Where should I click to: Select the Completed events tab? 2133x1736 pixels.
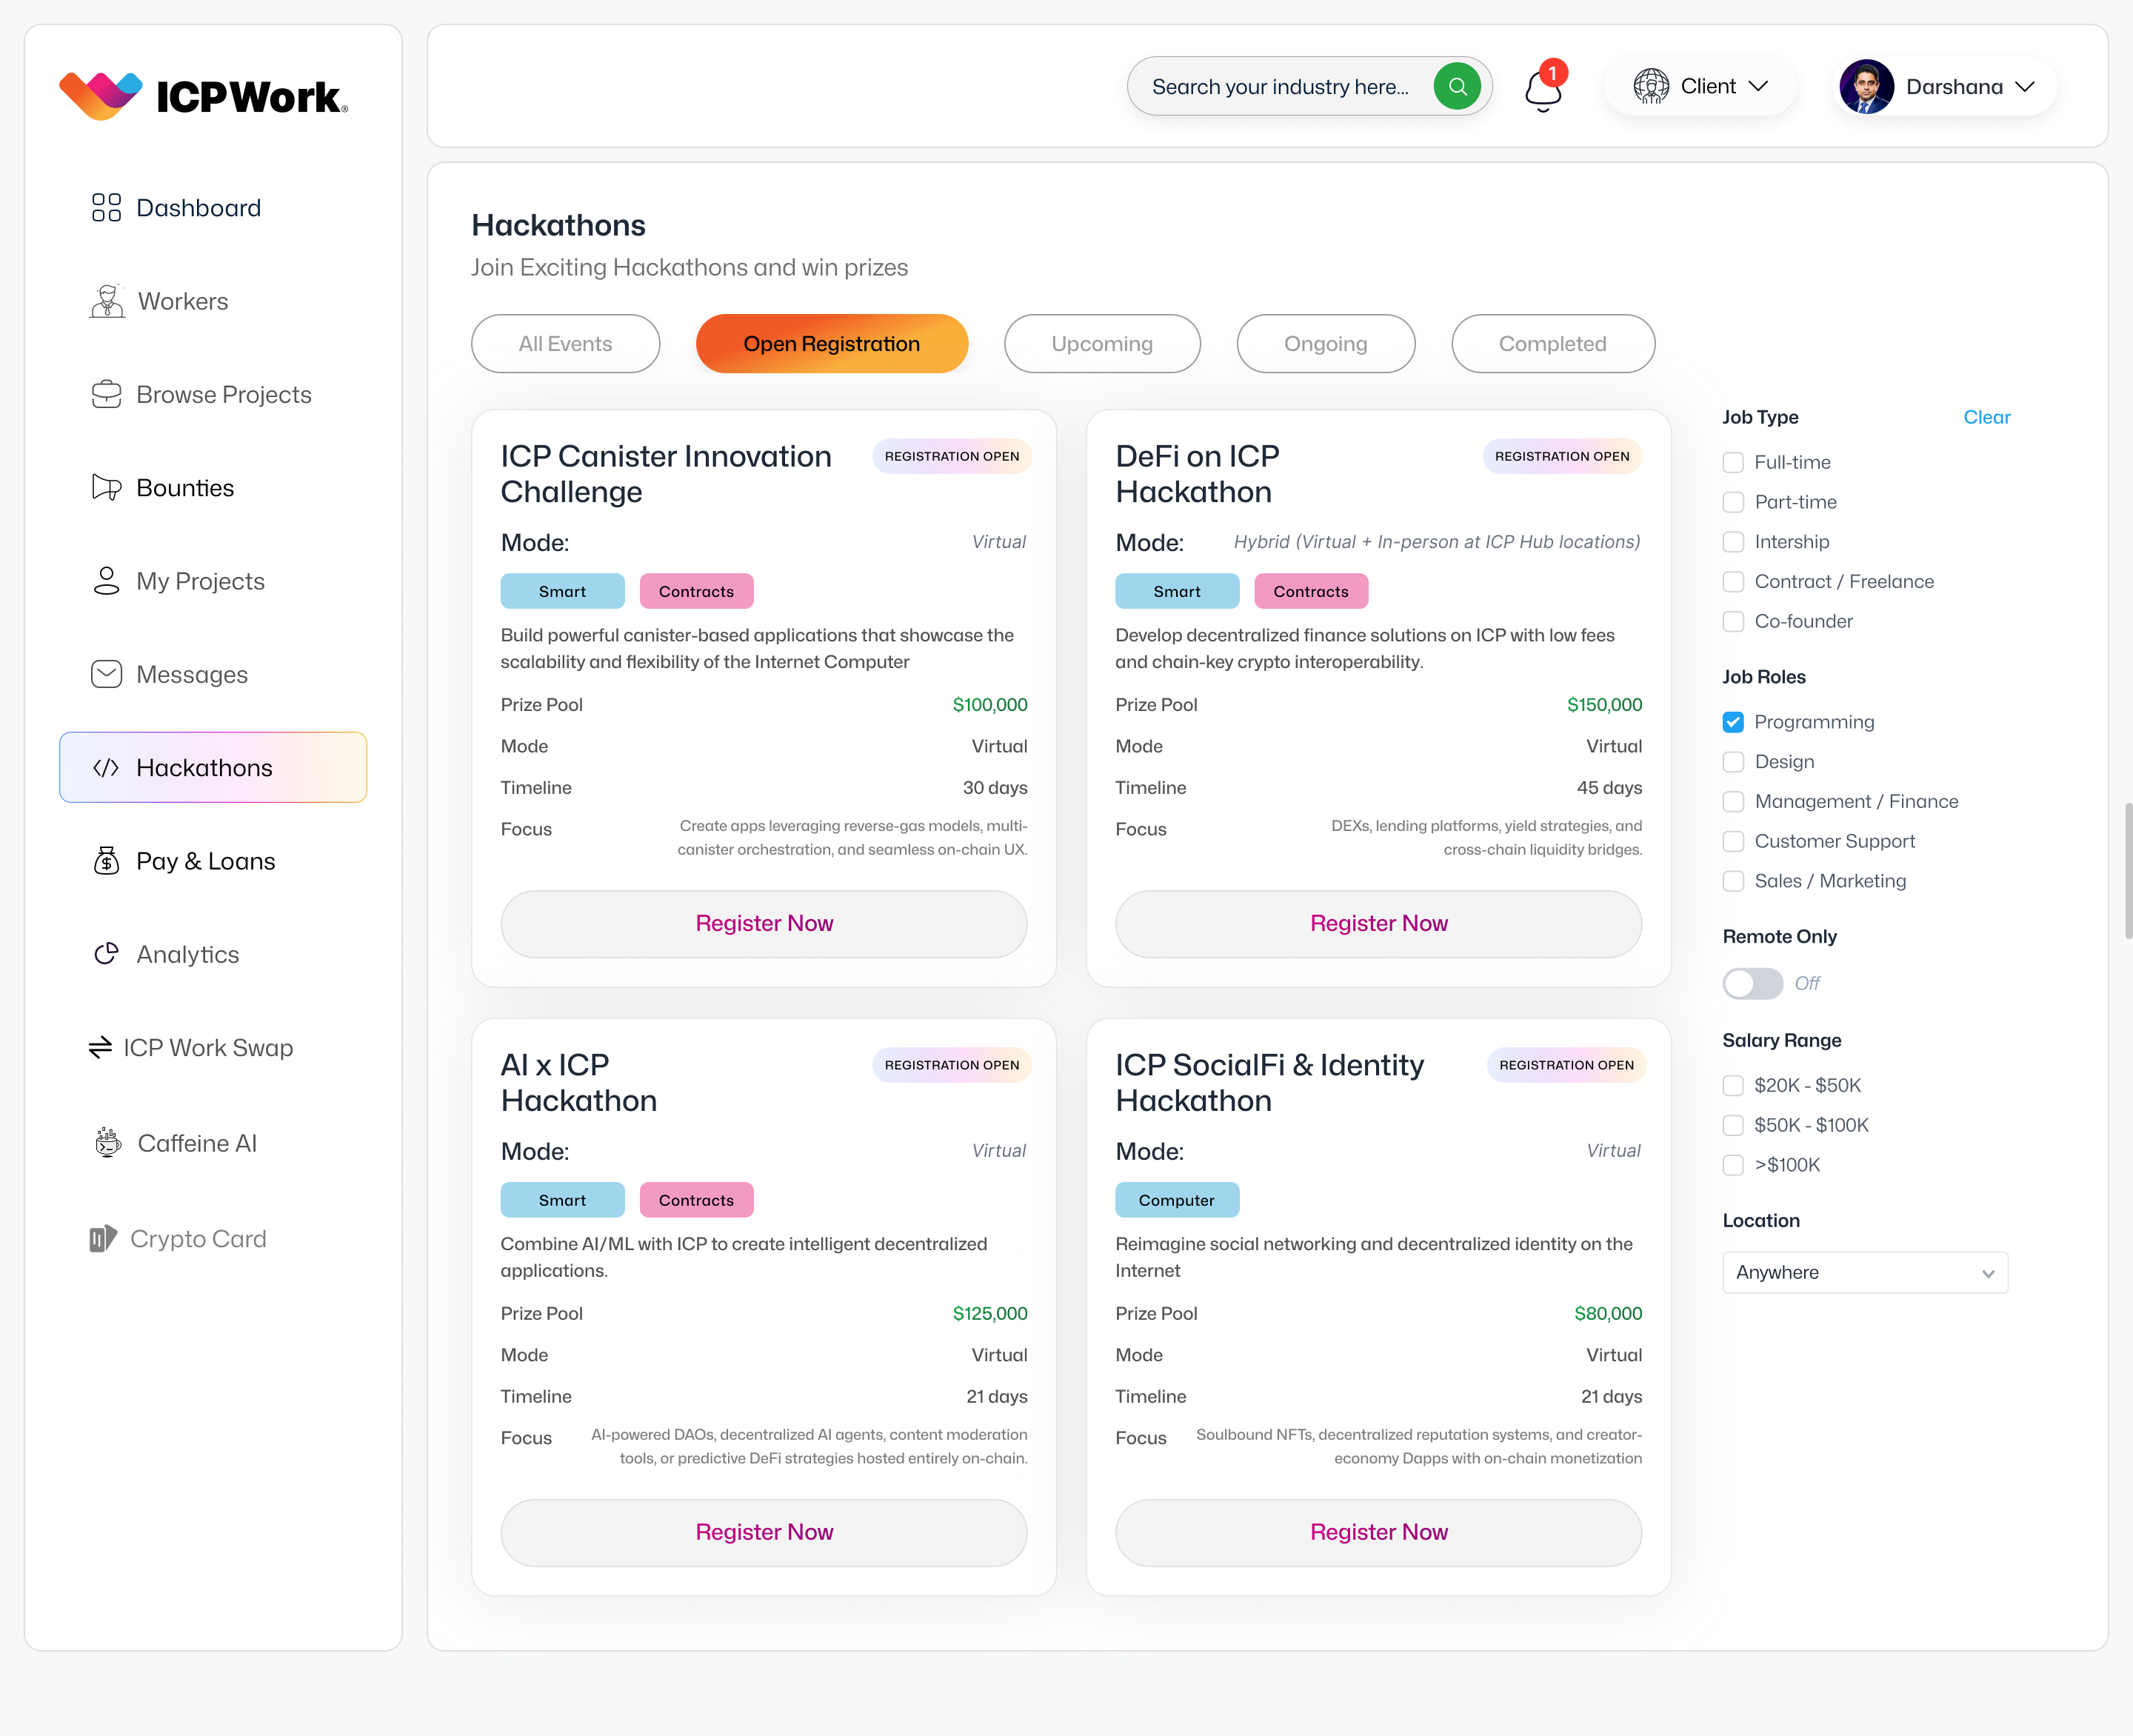(1552, 344)
